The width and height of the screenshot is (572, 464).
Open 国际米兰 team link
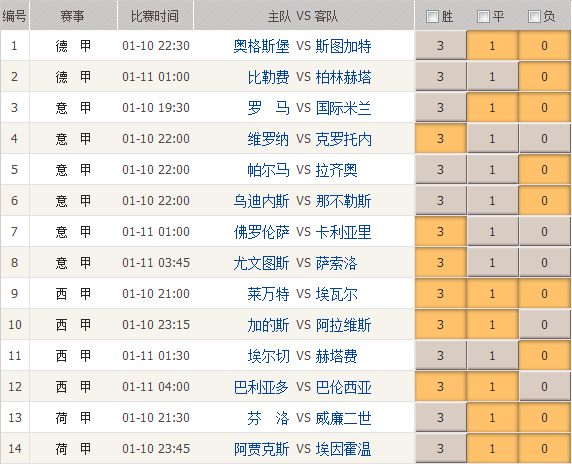point(343,108)
